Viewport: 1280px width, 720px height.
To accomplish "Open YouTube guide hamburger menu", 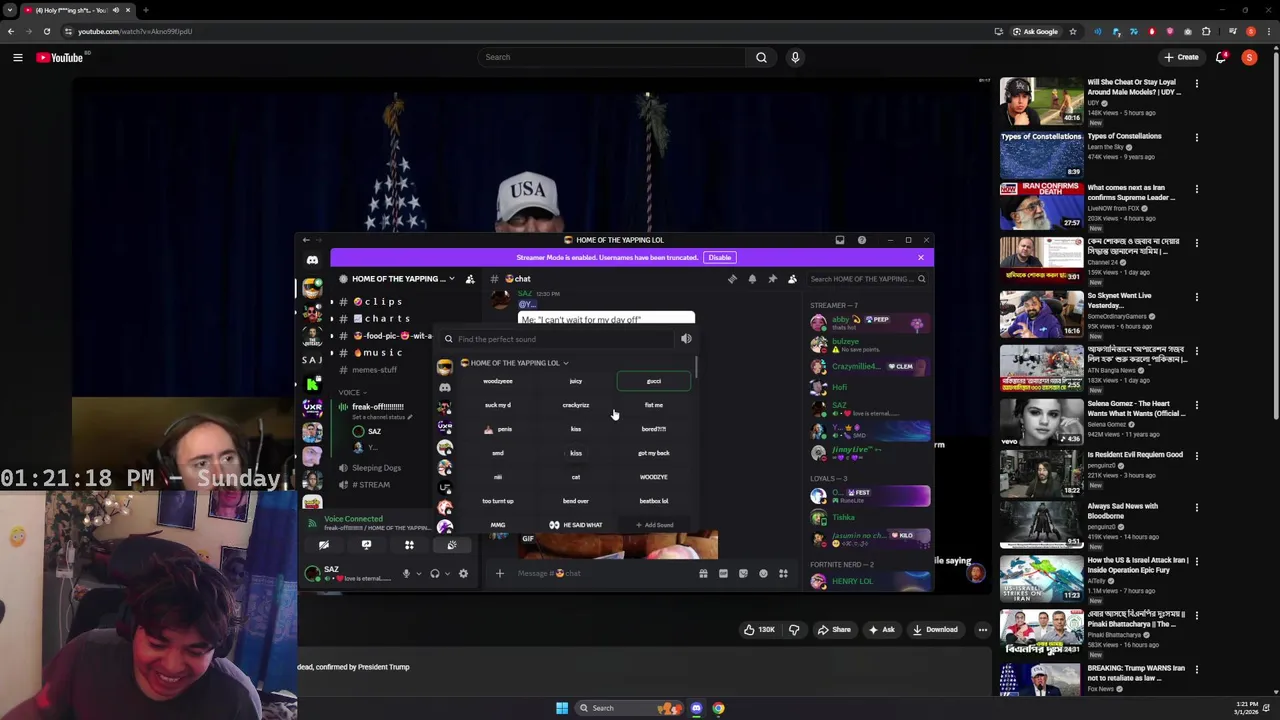I will pos(17,58).
